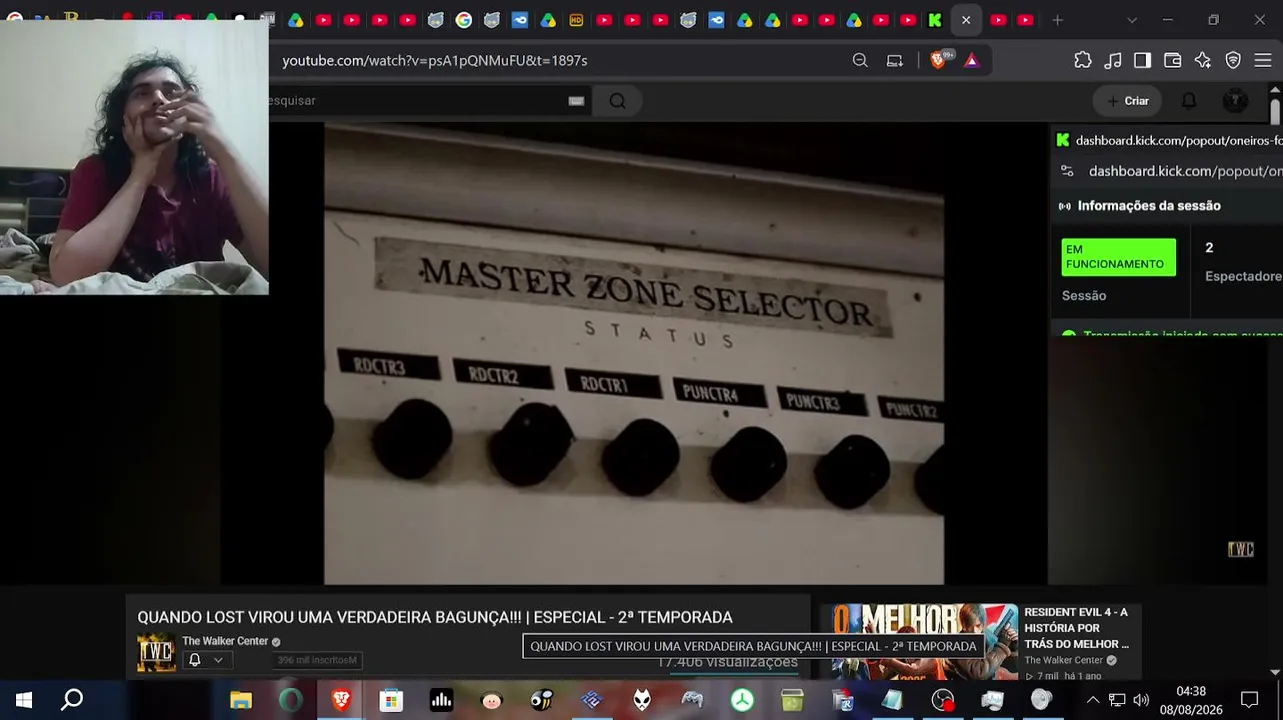Click the video title QUANDO LOST VIROU UMA VERDADEIRA BAGUNÇA

pos(435,617)
